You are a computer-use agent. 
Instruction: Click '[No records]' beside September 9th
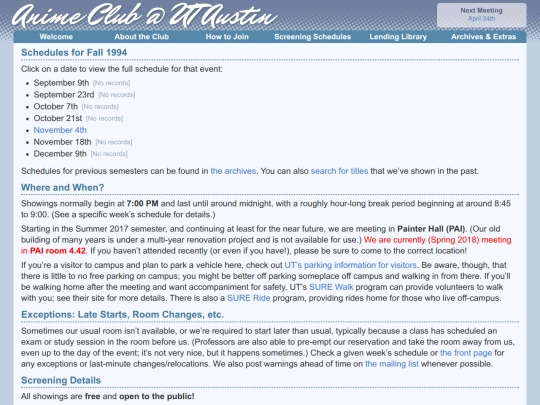coord(111,83)
